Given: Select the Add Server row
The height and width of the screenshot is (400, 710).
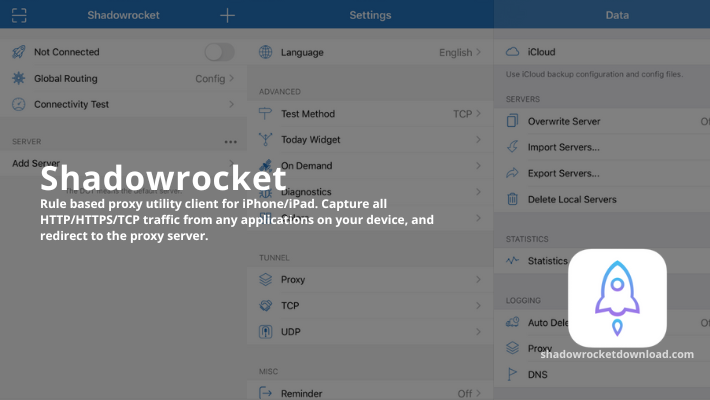Looking at the screenshot, I should [x=124, y=163].
